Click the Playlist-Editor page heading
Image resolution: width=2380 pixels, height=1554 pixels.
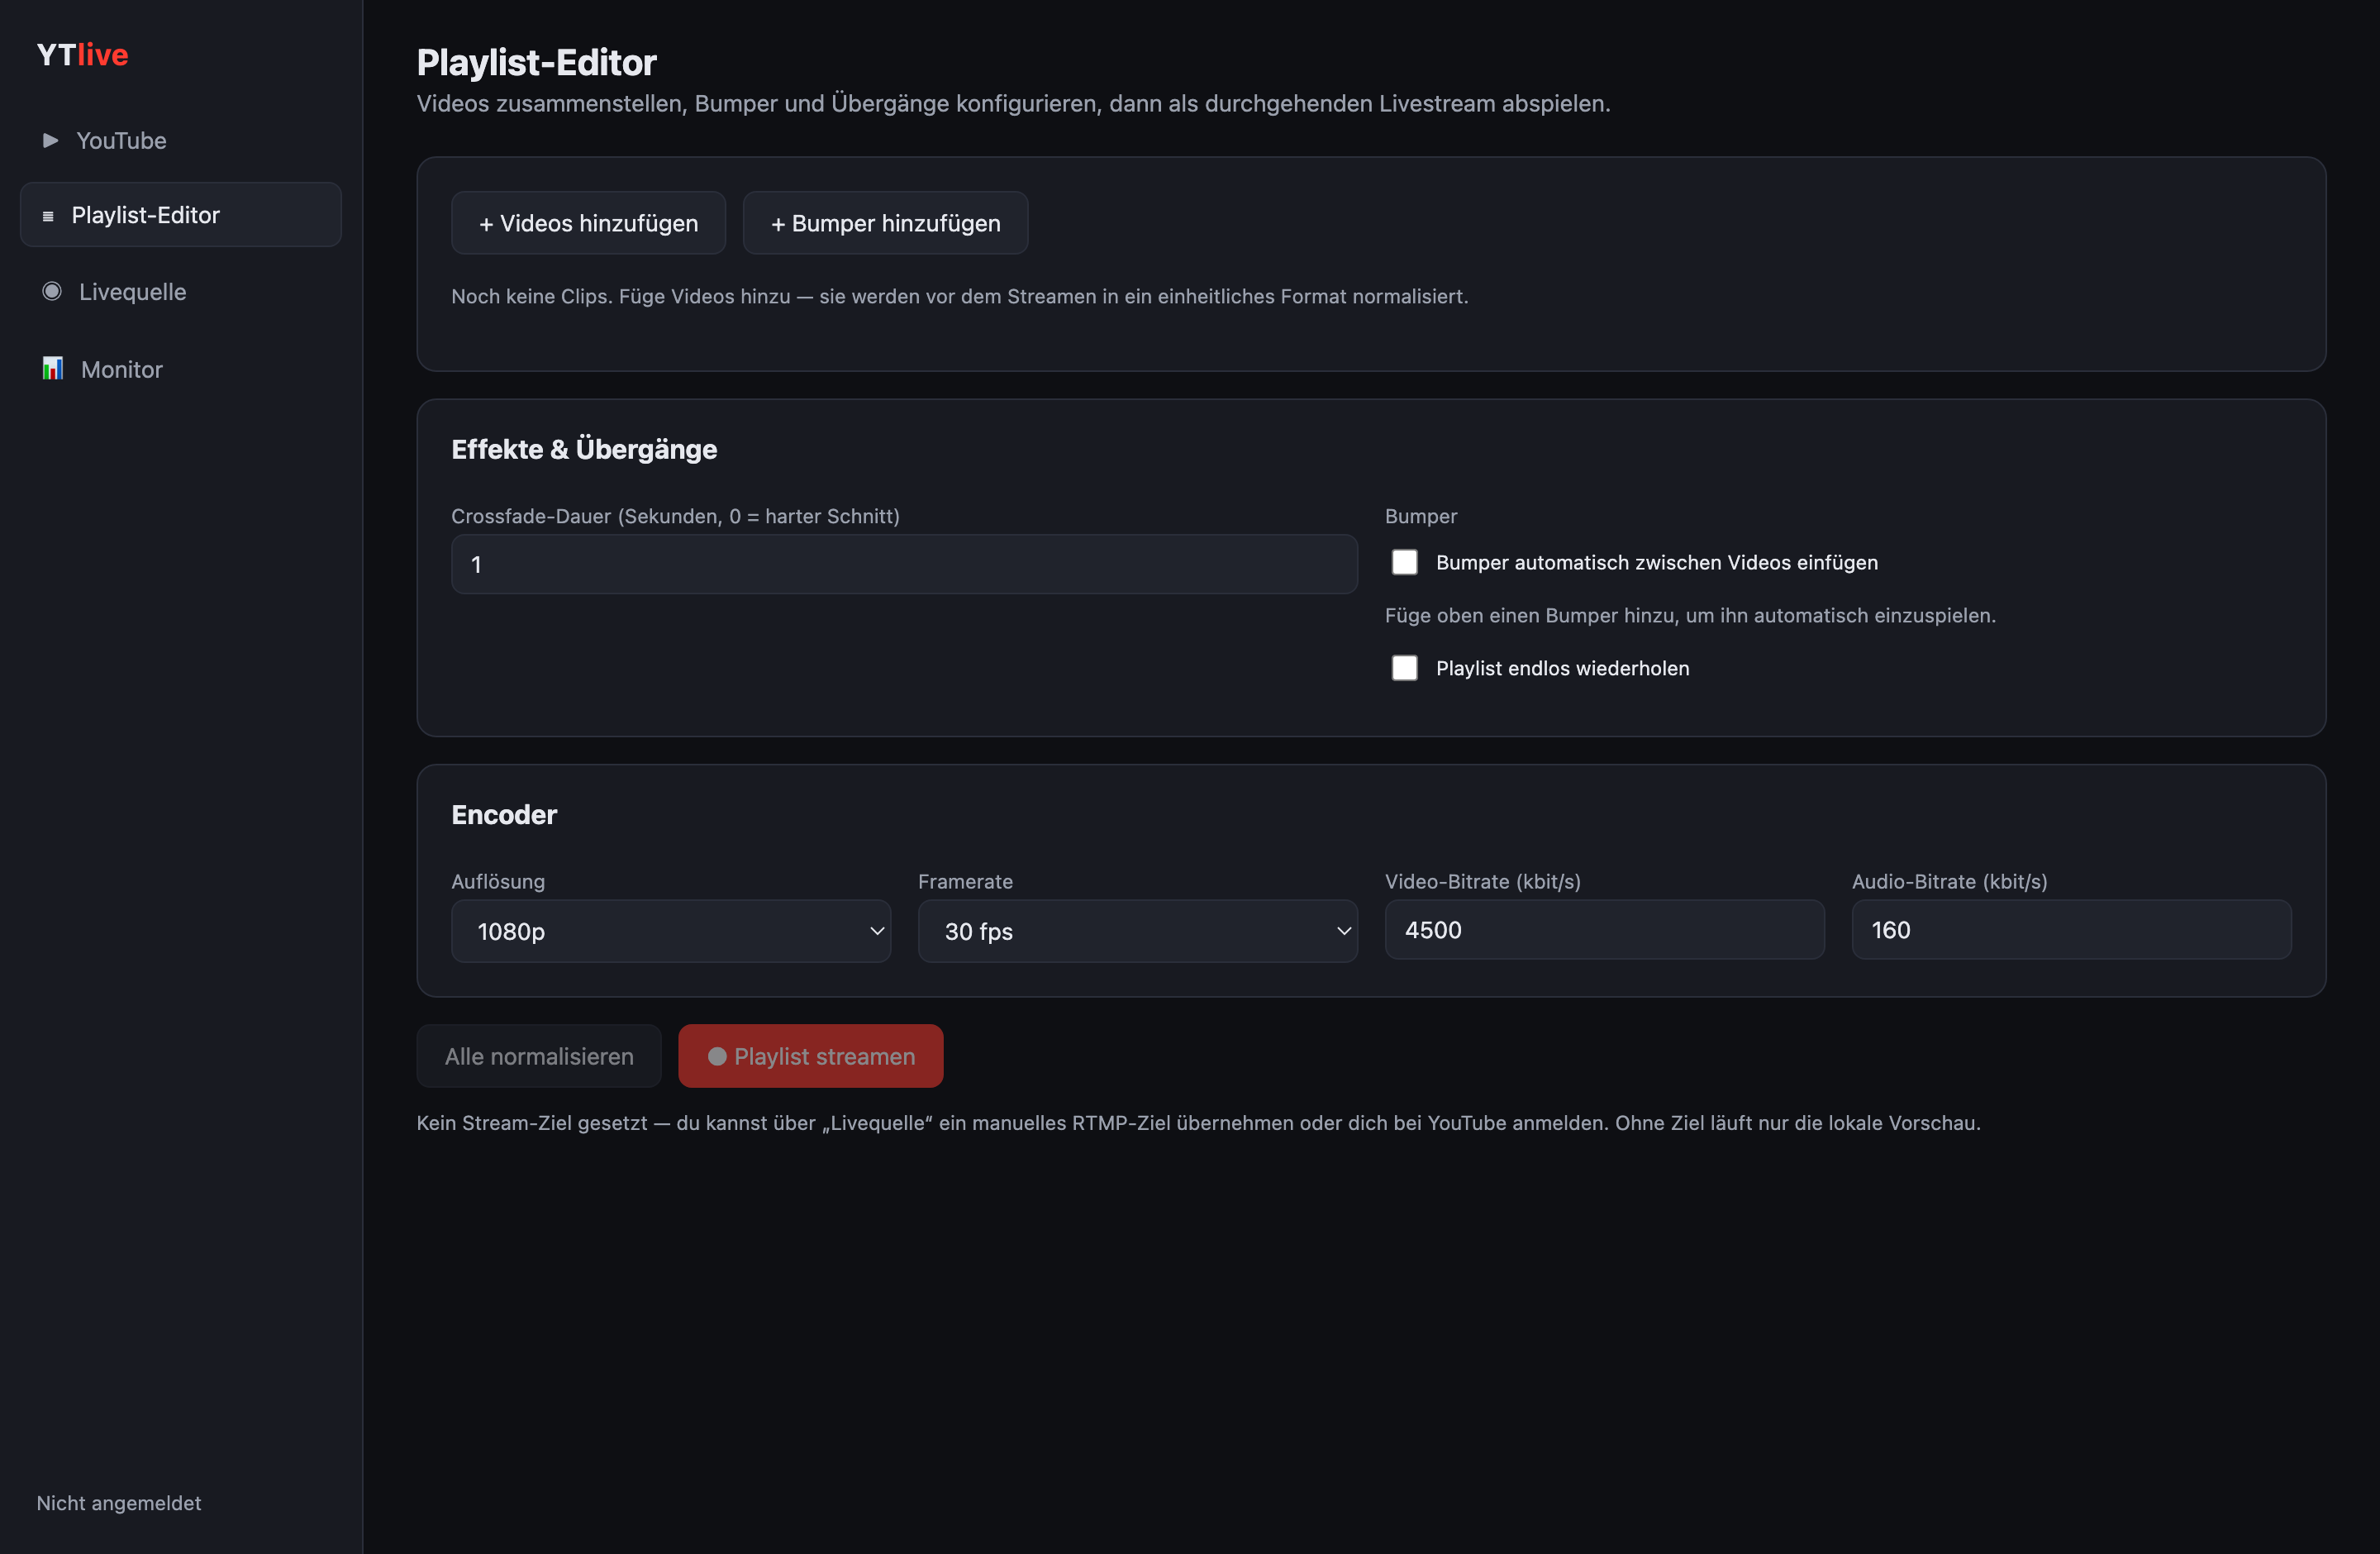coord(537,62)
